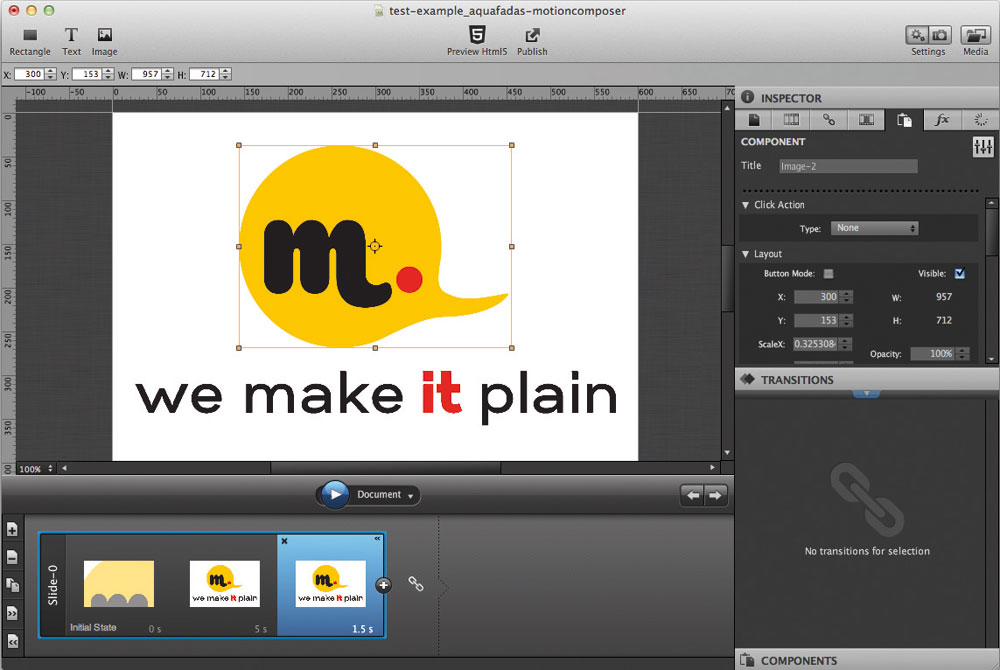
Task: Collapse the Layout section
Action: tap(746, 254)
